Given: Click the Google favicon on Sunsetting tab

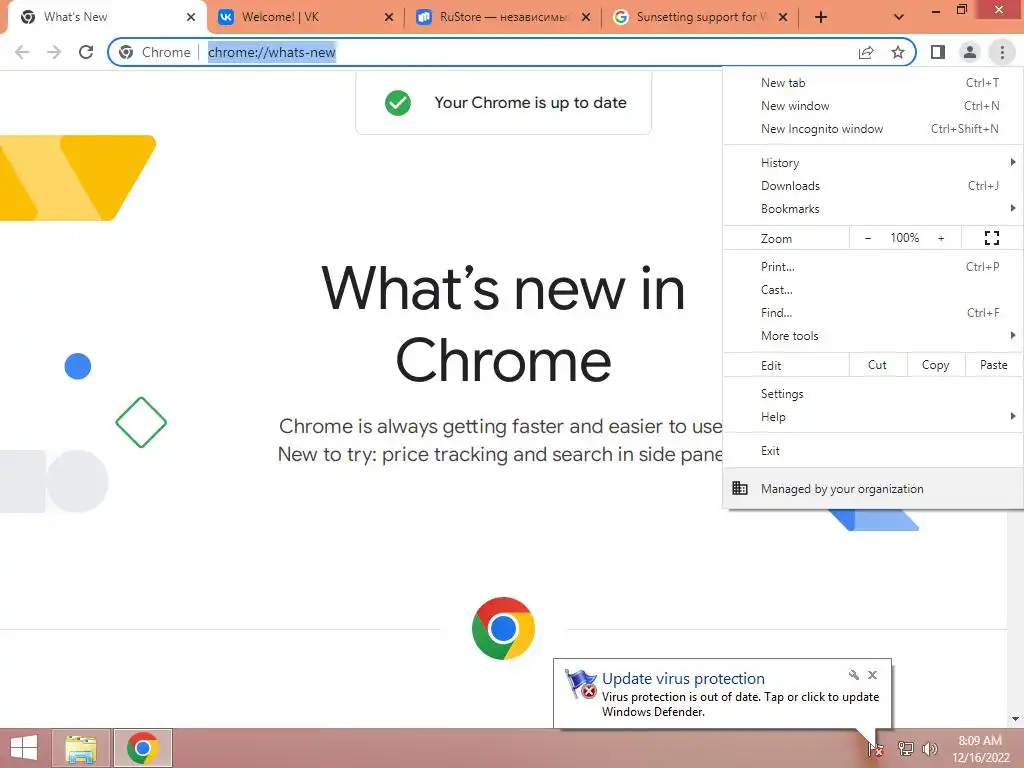Looking at the screenshot, I should tap(620, 17).
